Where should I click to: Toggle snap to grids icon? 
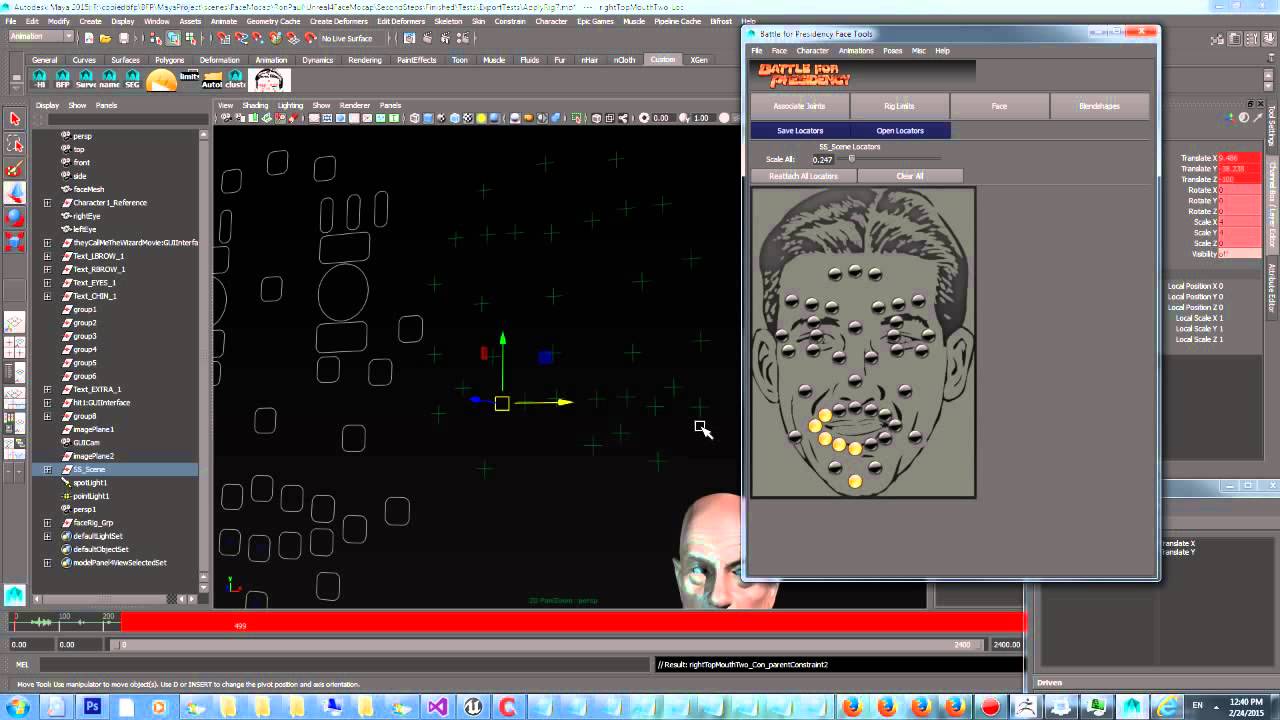point(224,38)
